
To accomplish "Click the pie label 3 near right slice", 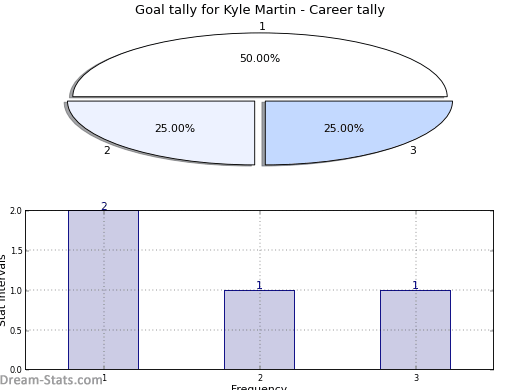I will click(413, 150).
